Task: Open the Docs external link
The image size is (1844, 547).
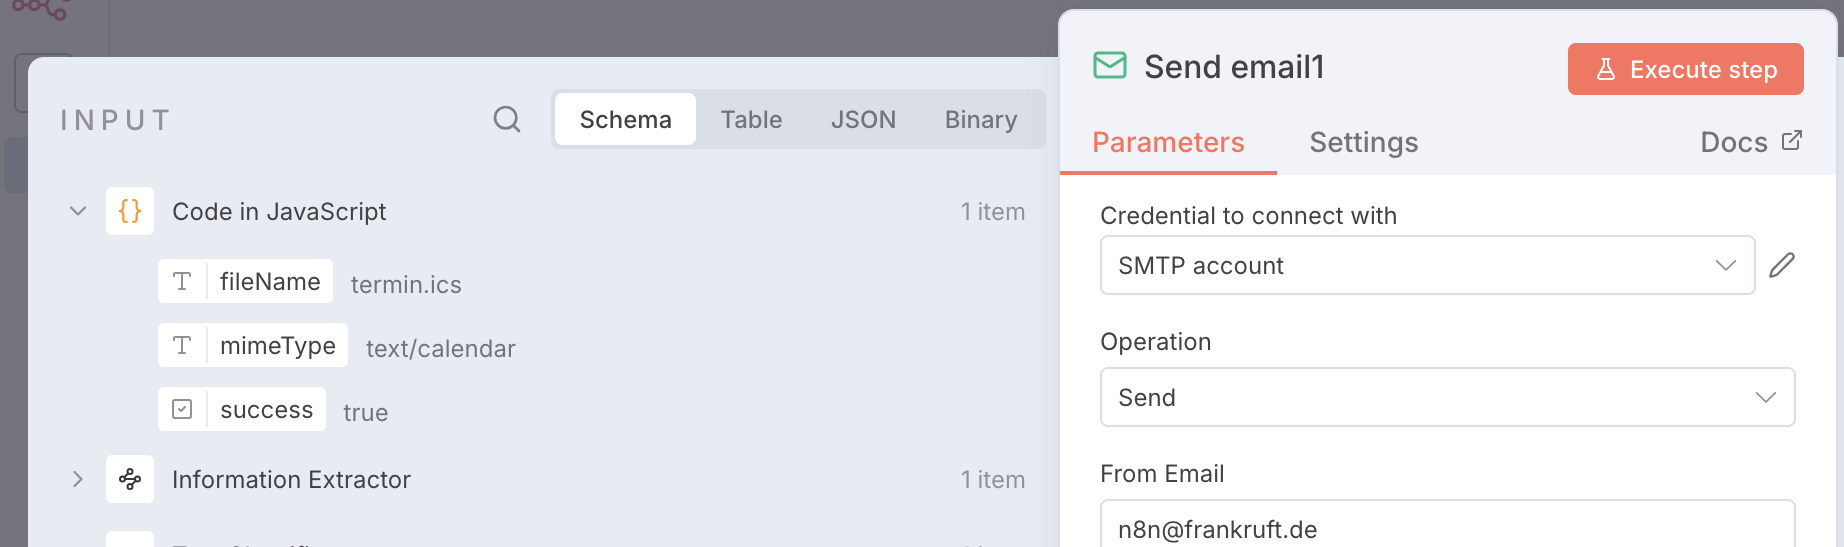Action: tap(1750, 142)
